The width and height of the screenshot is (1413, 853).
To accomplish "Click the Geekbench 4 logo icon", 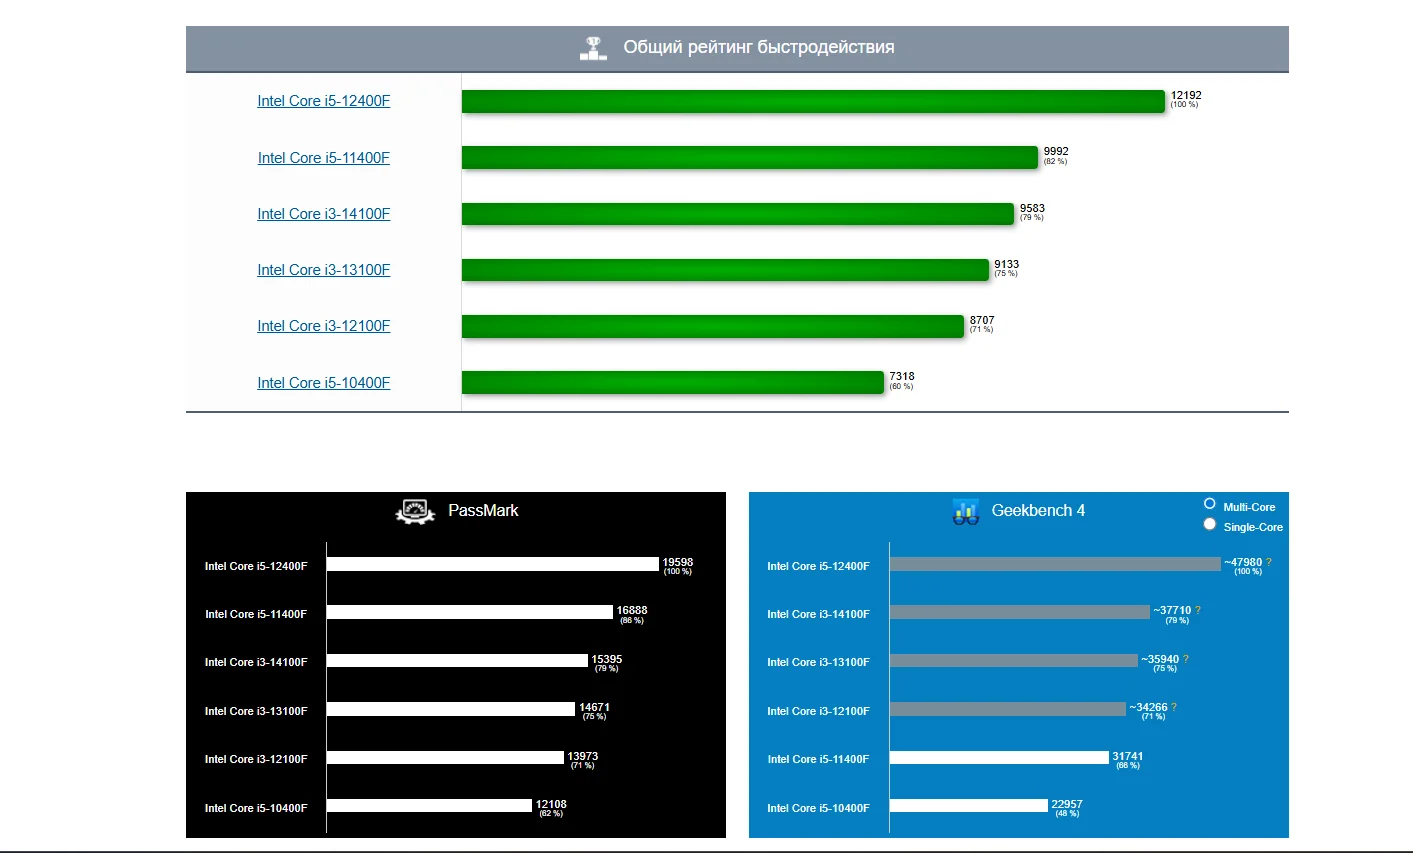I will pyautogui.click(x=966, y=512).
